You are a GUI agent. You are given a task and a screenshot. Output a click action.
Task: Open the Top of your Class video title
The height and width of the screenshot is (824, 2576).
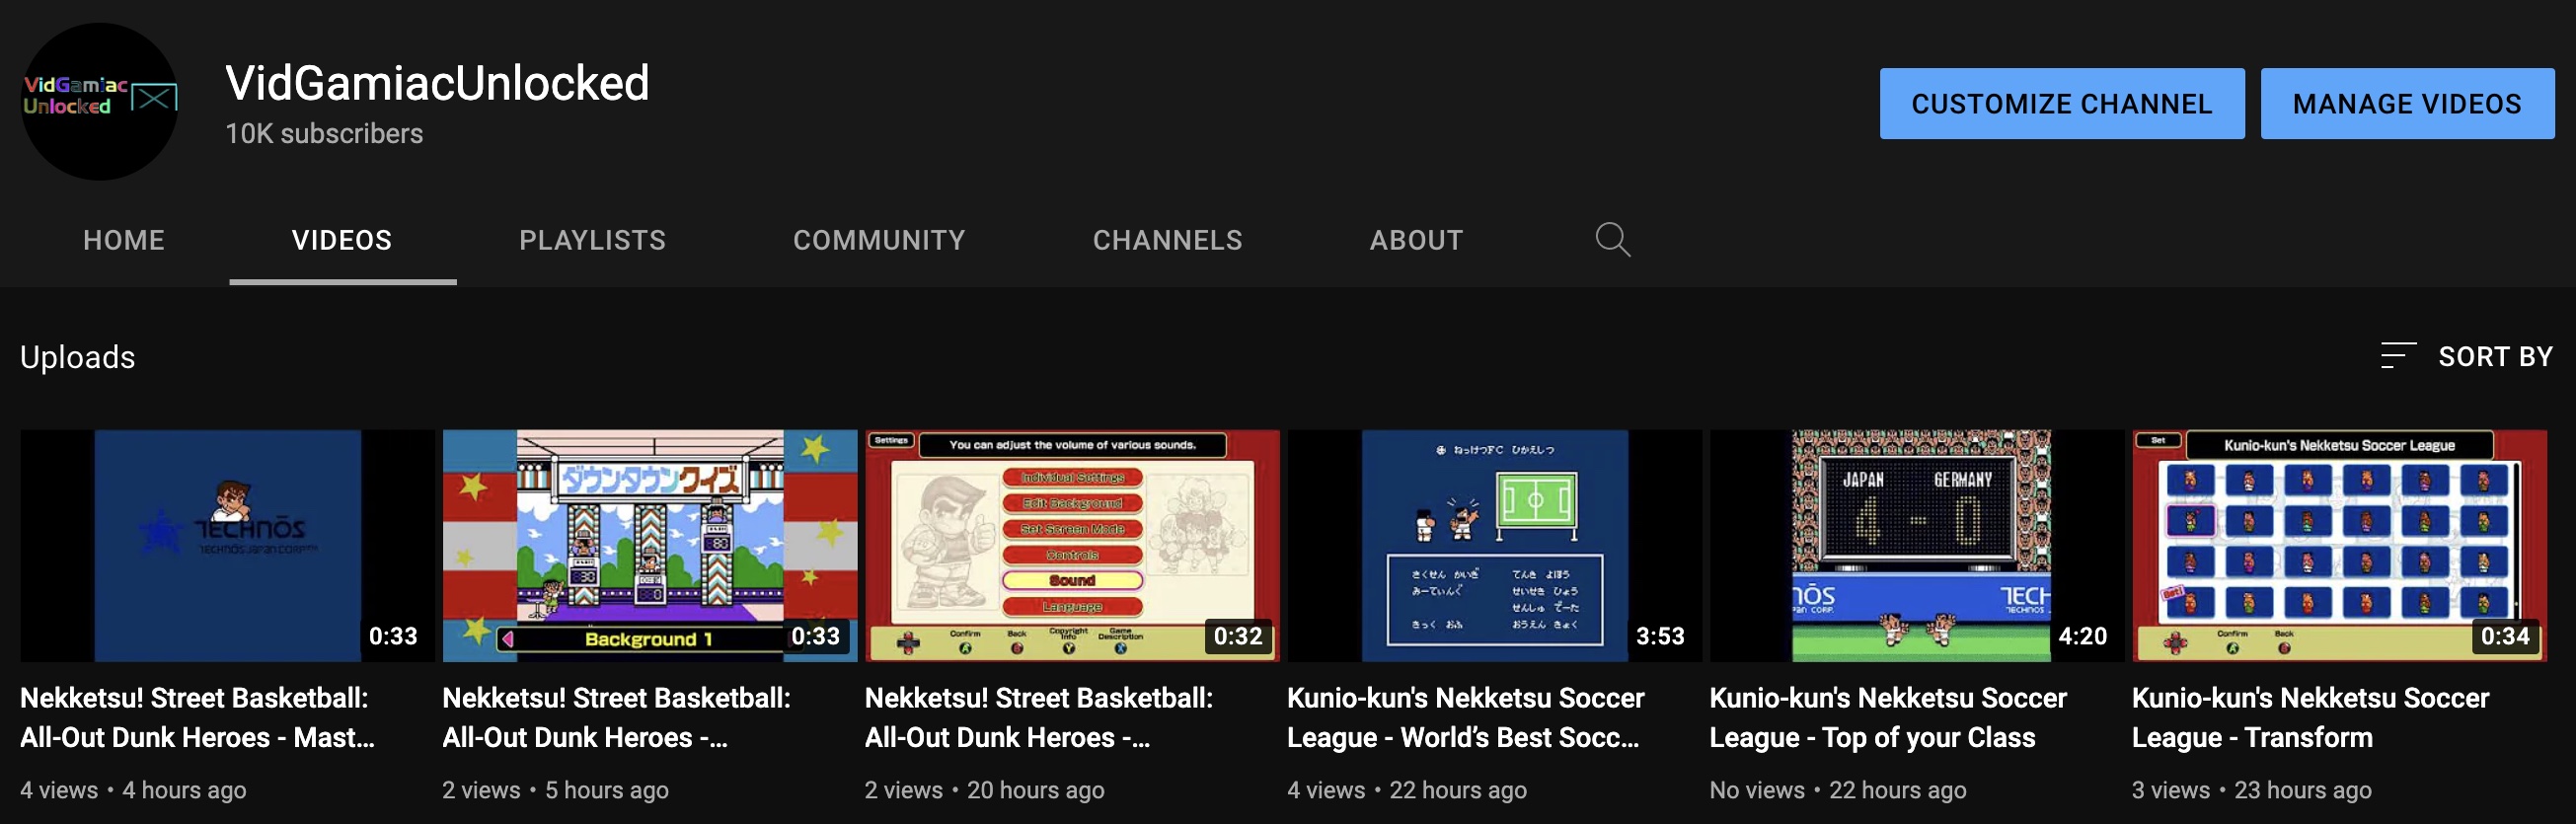(x=1888, y=718)
